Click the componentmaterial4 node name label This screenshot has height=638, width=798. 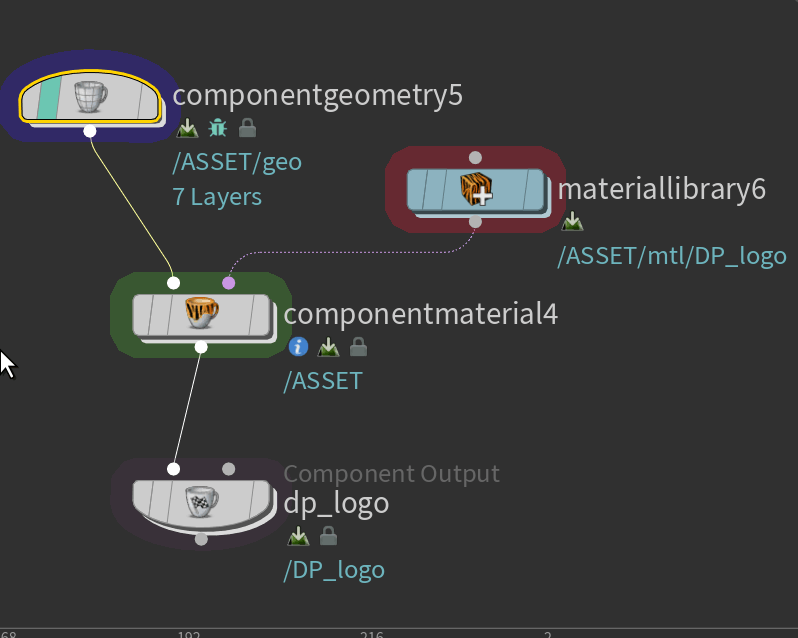420,314
